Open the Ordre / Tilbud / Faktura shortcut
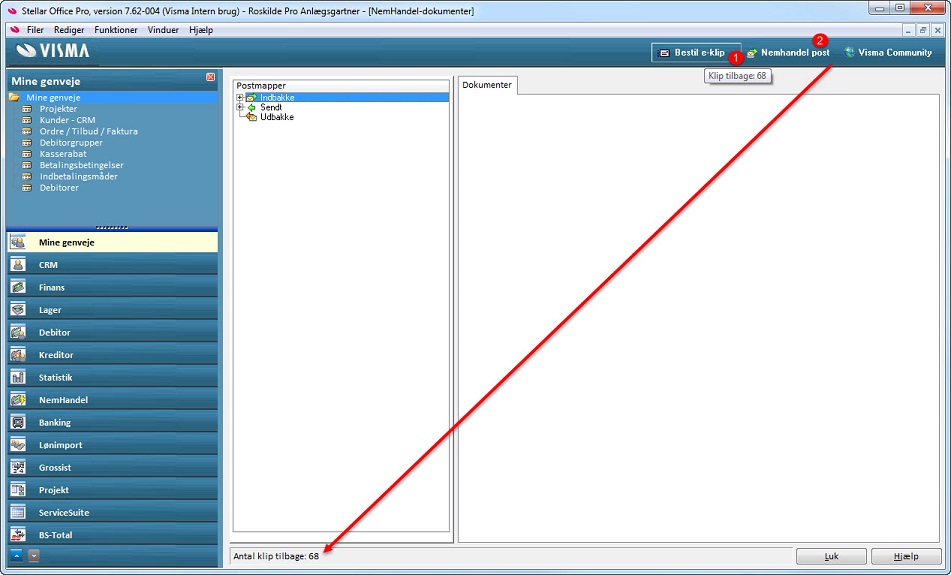This screenshot has height=575, width=951. 89,131
